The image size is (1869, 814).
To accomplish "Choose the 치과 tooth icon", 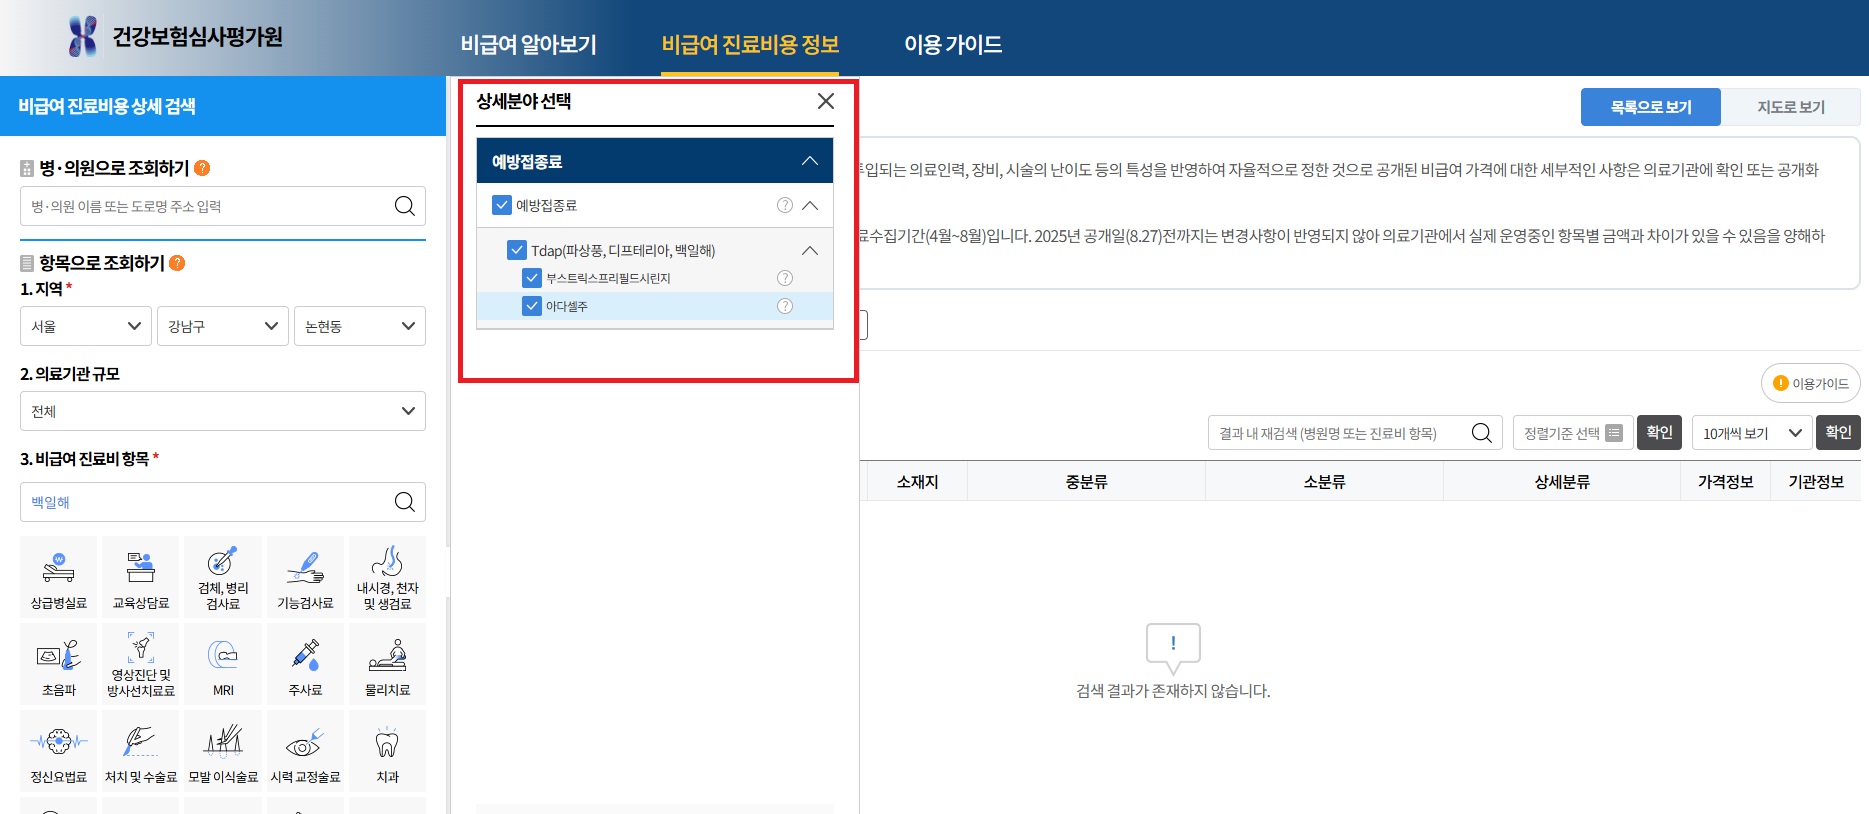I will [x=387, y=751].
